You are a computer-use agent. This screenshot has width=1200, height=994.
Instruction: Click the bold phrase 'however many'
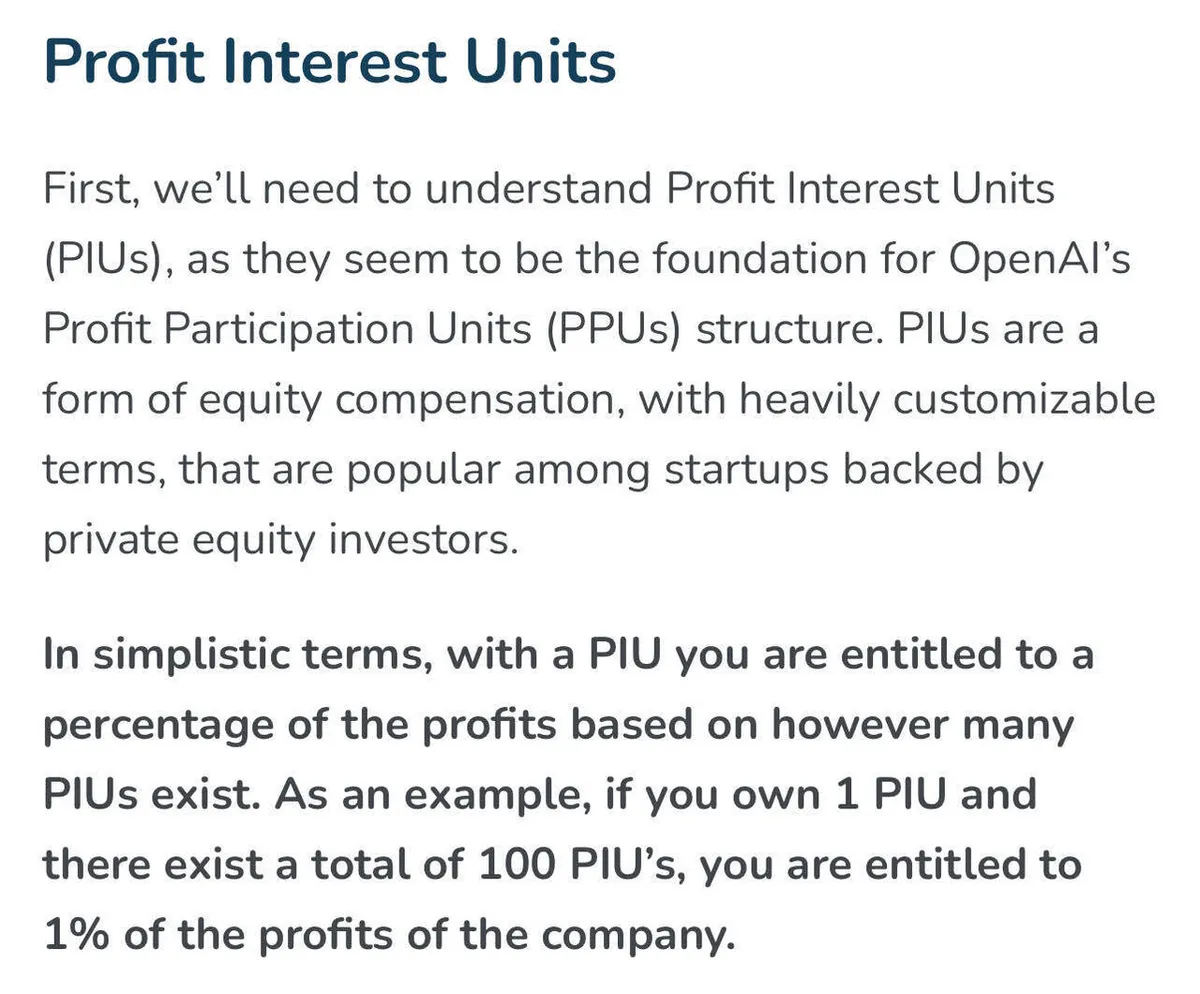[922, 725]
